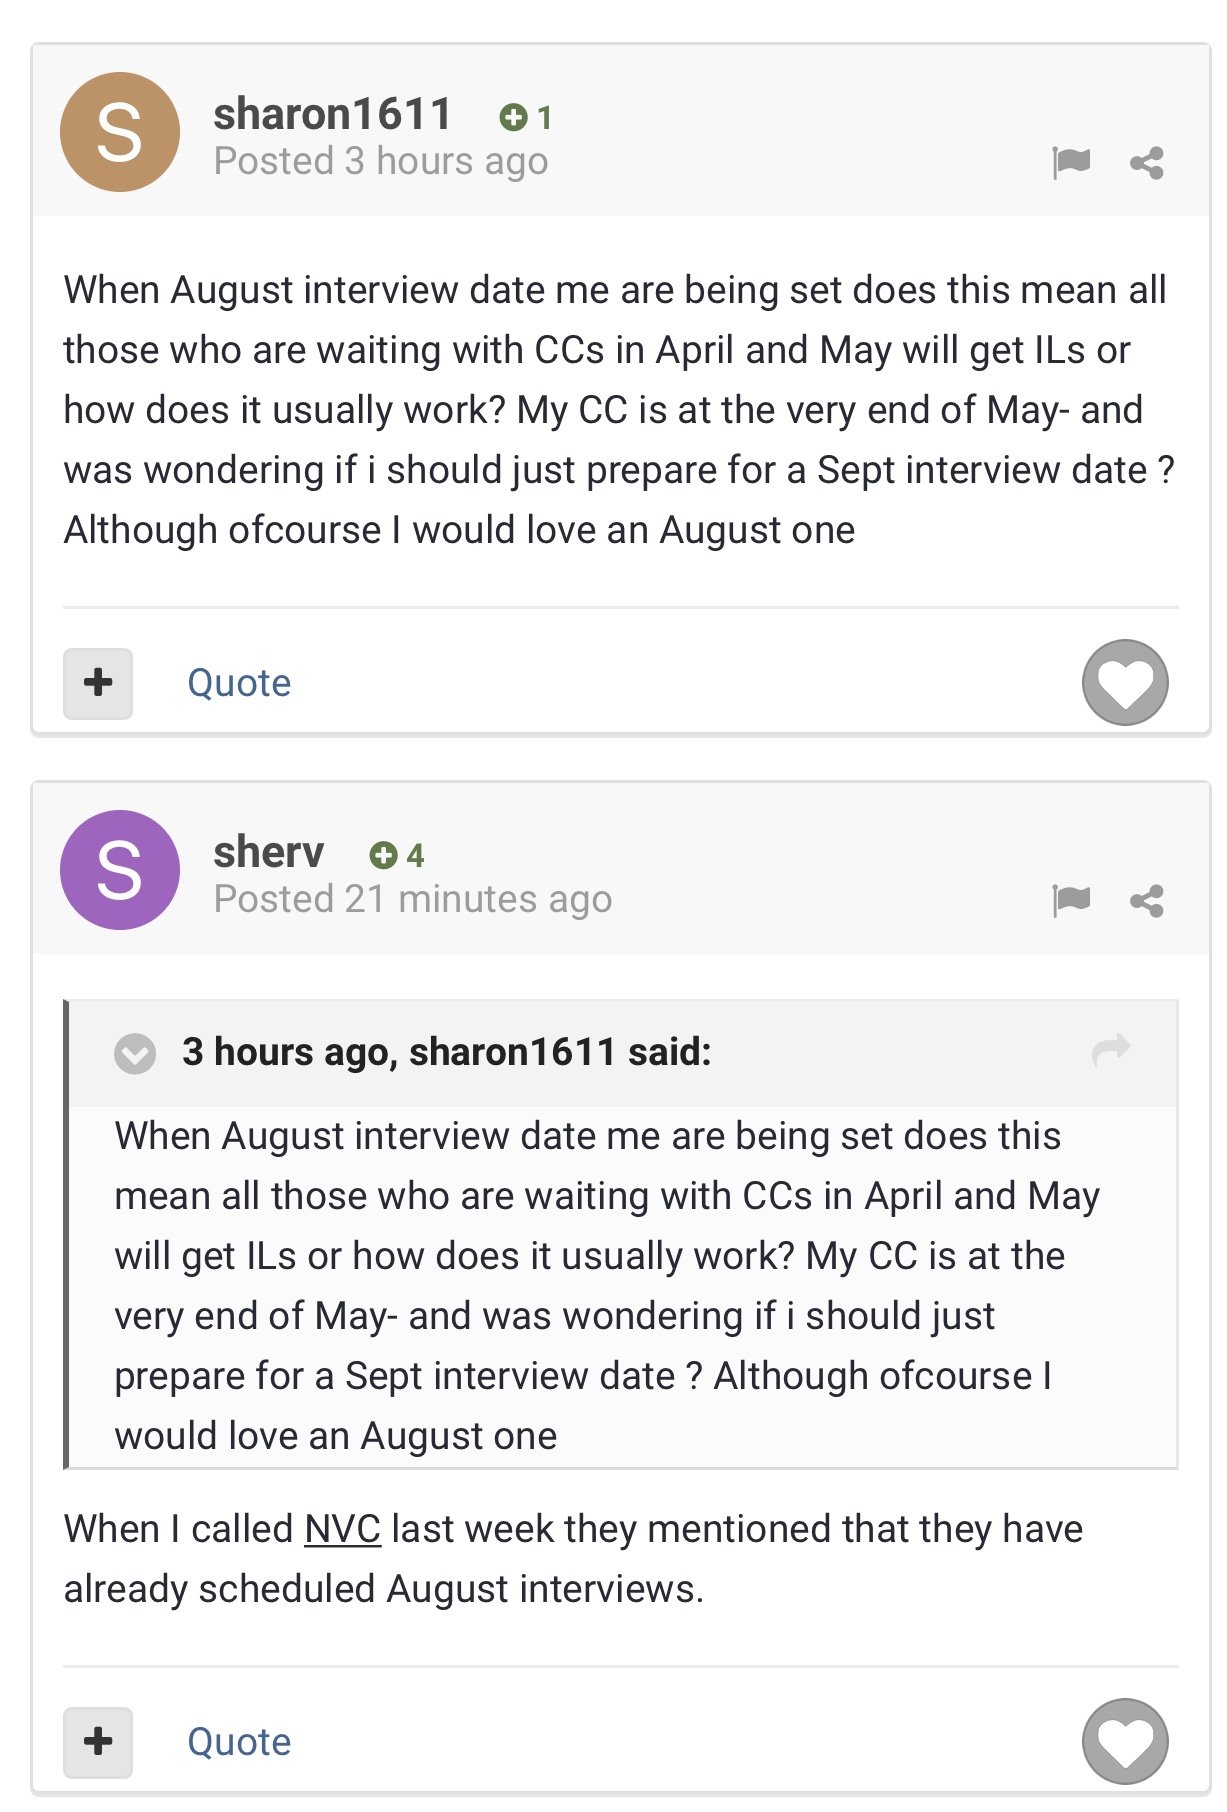Screen dimensions: 1227x1812
Task: Click sharon1611's tan avatar
Action: click(x=120, y=132)
